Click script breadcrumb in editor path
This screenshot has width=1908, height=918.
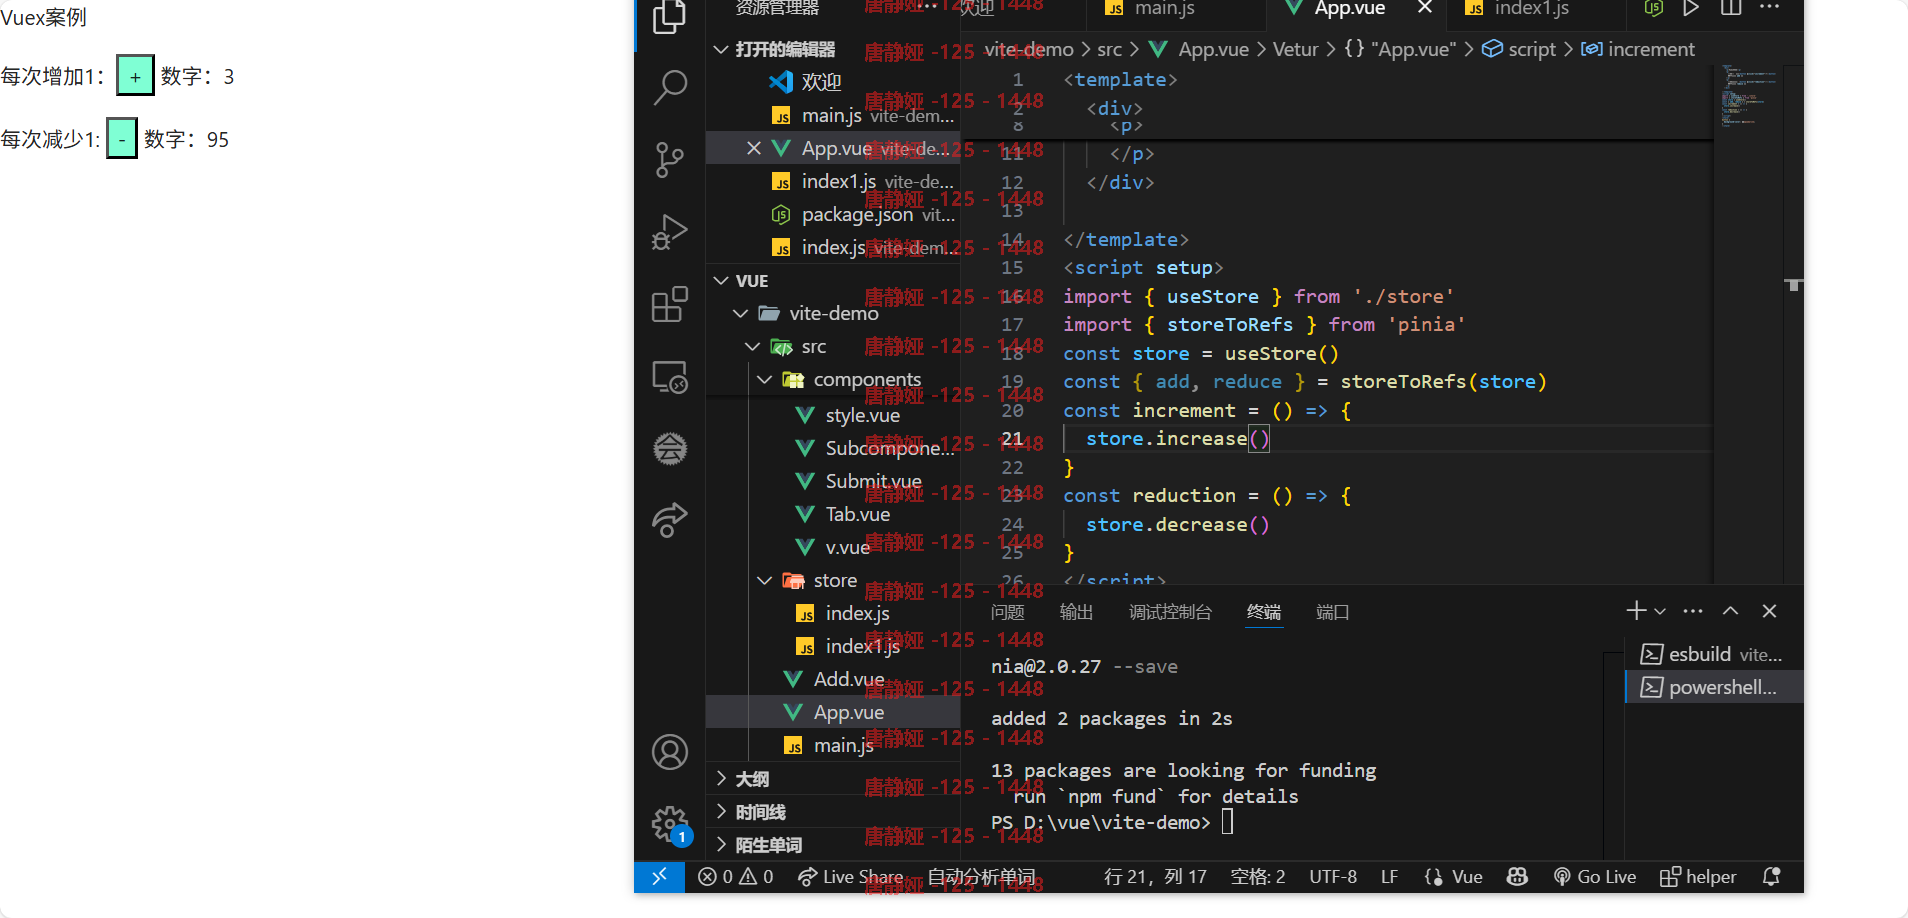1519,49
